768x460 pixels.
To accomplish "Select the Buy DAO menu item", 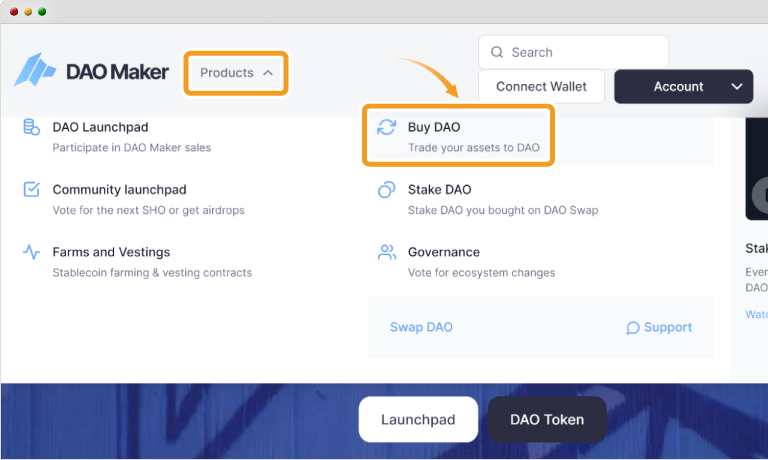I will point(458,136).
